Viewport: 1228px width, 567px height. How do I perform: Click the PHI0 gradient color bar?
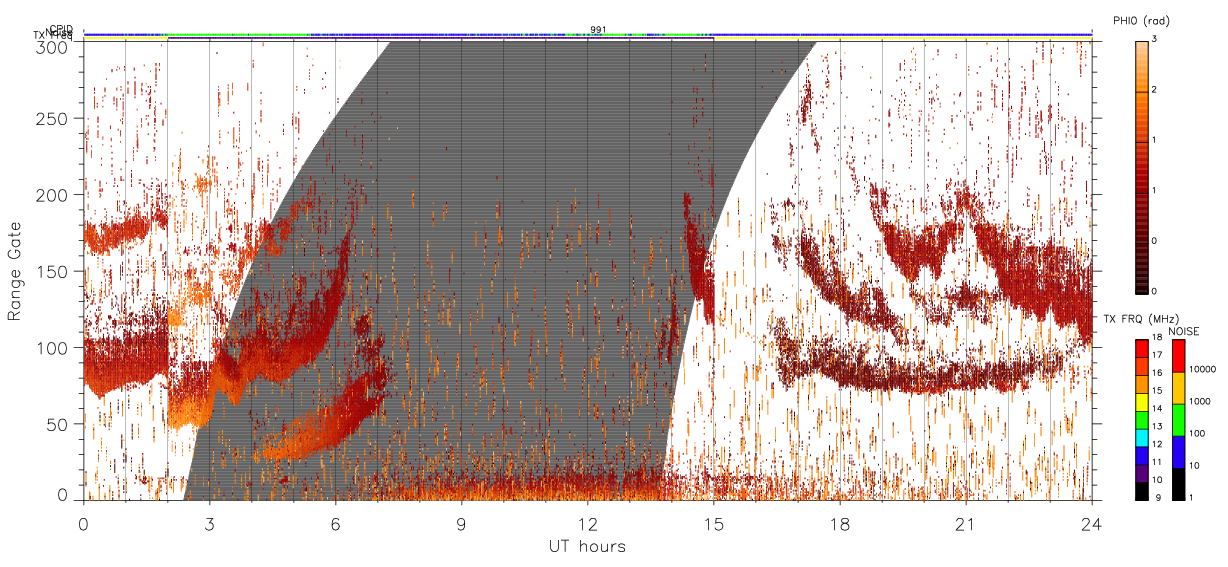point(1142,167)
